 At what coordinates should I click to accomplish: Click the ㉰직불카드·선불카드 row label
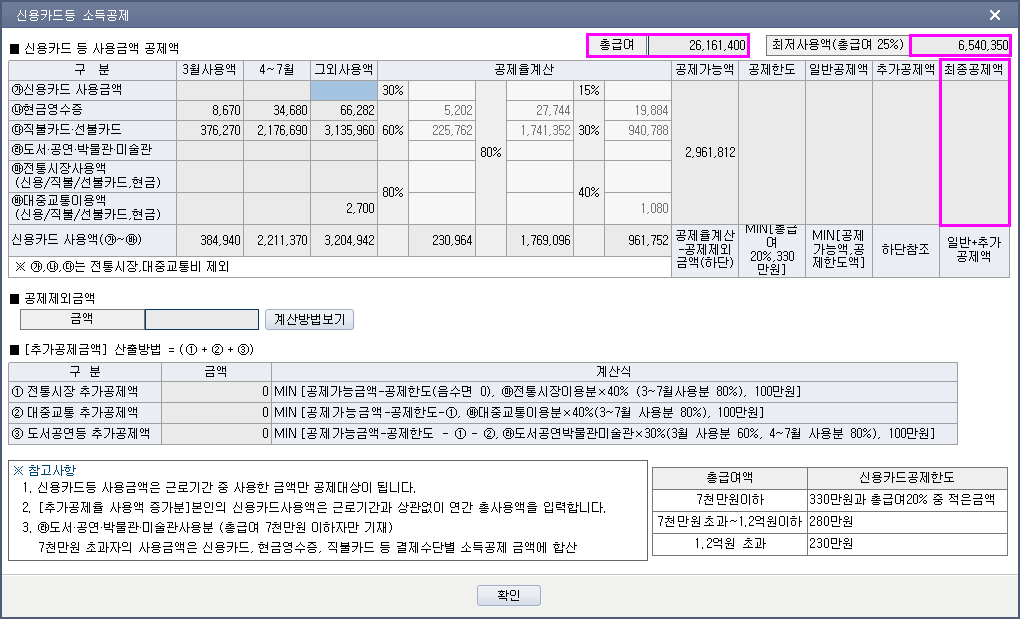pyautogui.click(x=92, y=131)
